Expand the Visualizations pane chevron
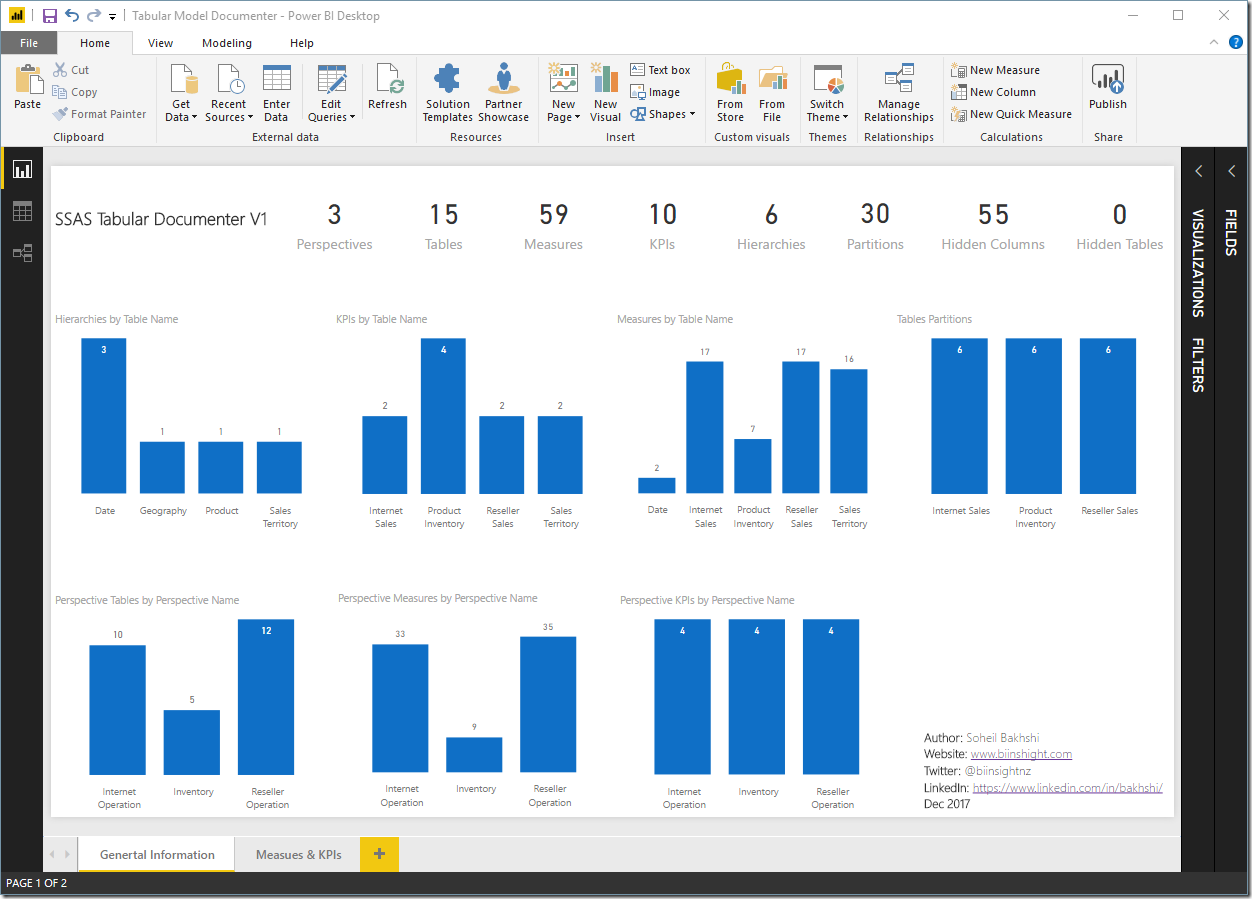Screen dimensions: 1252x899 click(1198, 171)
